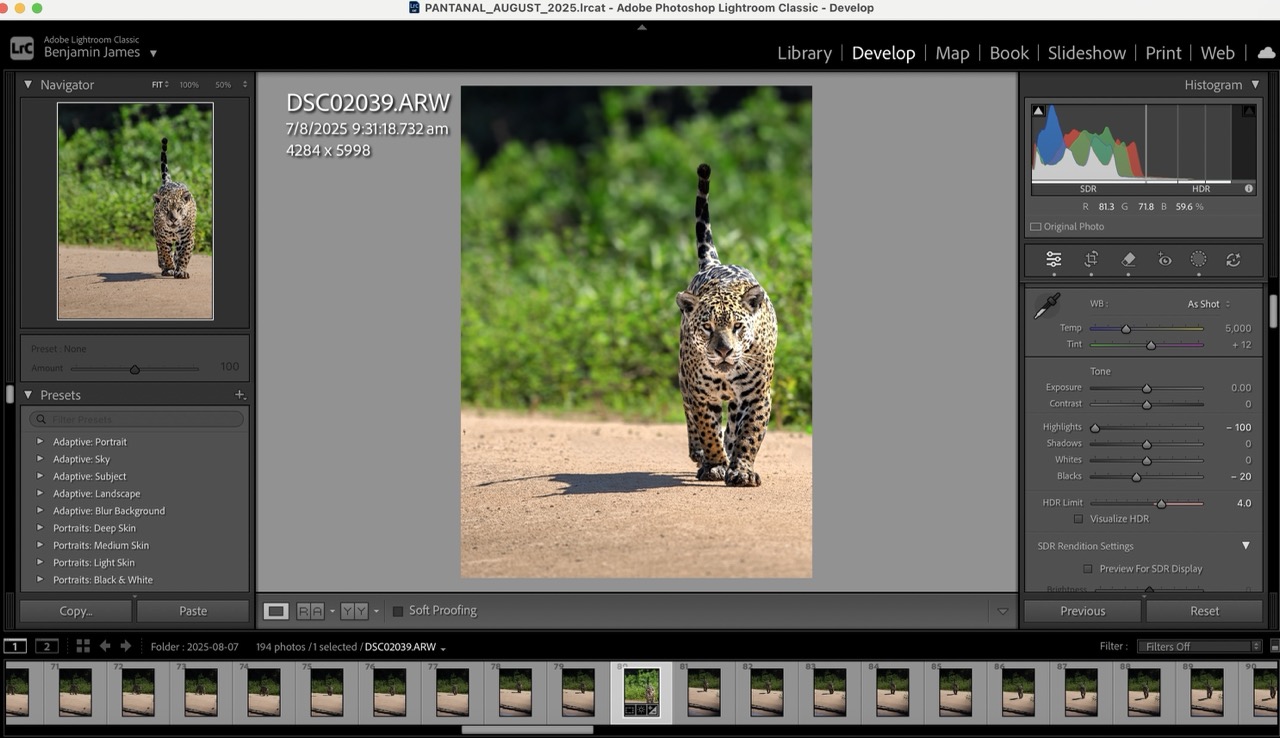
Task: Tick Preview For SDR Display
Action: 1088,569
